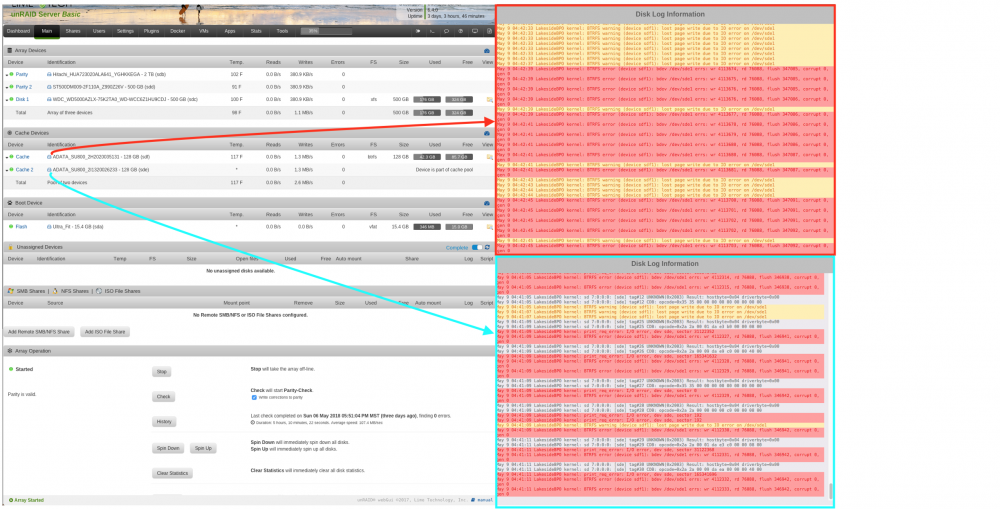1000x509 pixels.
Task: Click the first icon of the top-right toolbar
Action: pos(418,31)
